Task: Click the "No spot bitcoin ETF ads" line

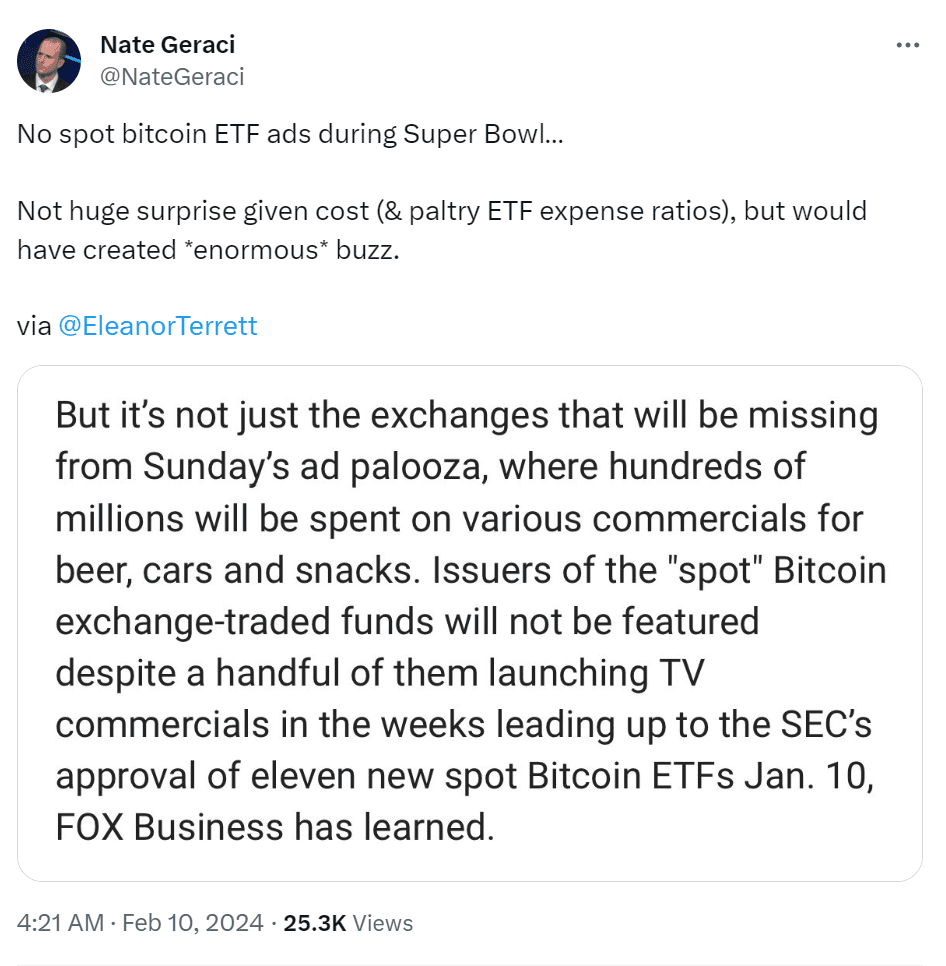Action: pyautogui.click(x=200, y=136)
